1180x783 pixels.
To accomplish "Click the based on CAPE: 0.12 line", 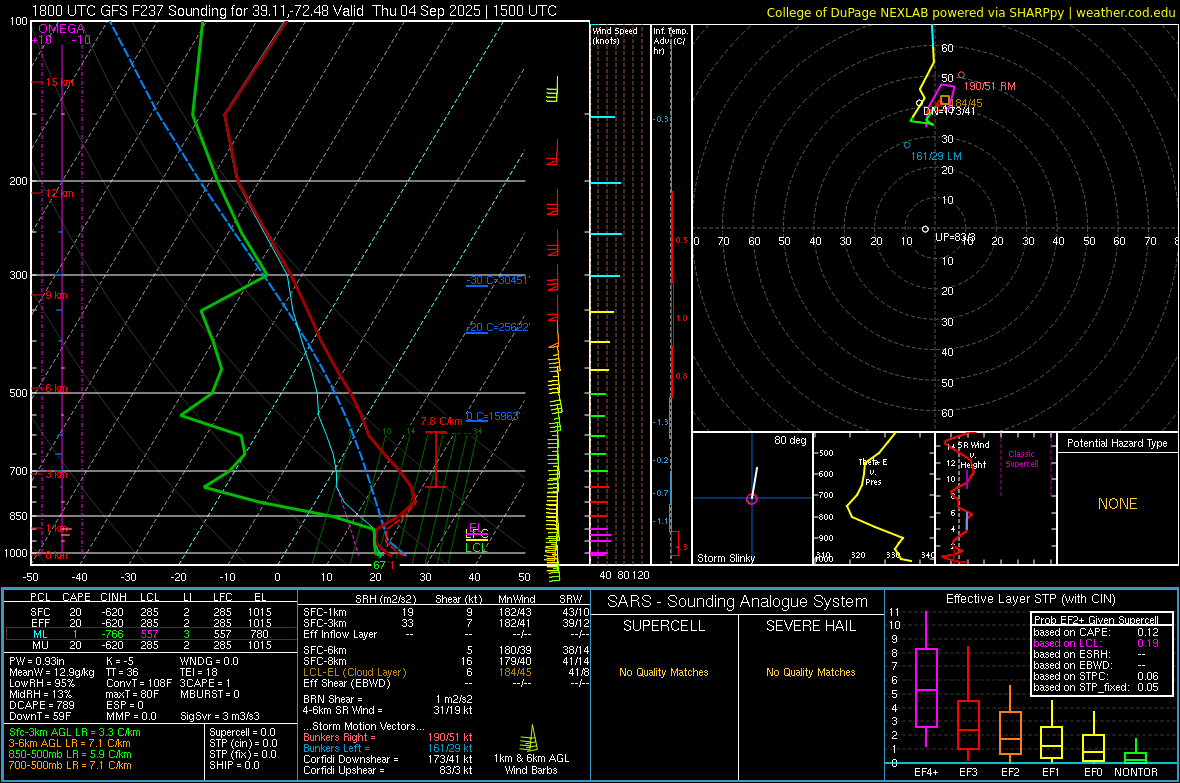I will click(1096, 632).
